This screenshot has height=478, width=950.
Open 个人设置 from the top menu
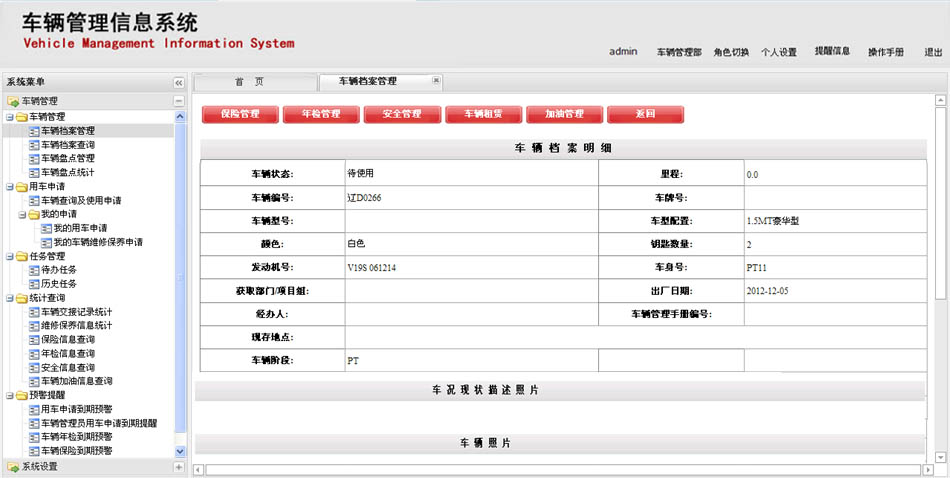(779, 52)
